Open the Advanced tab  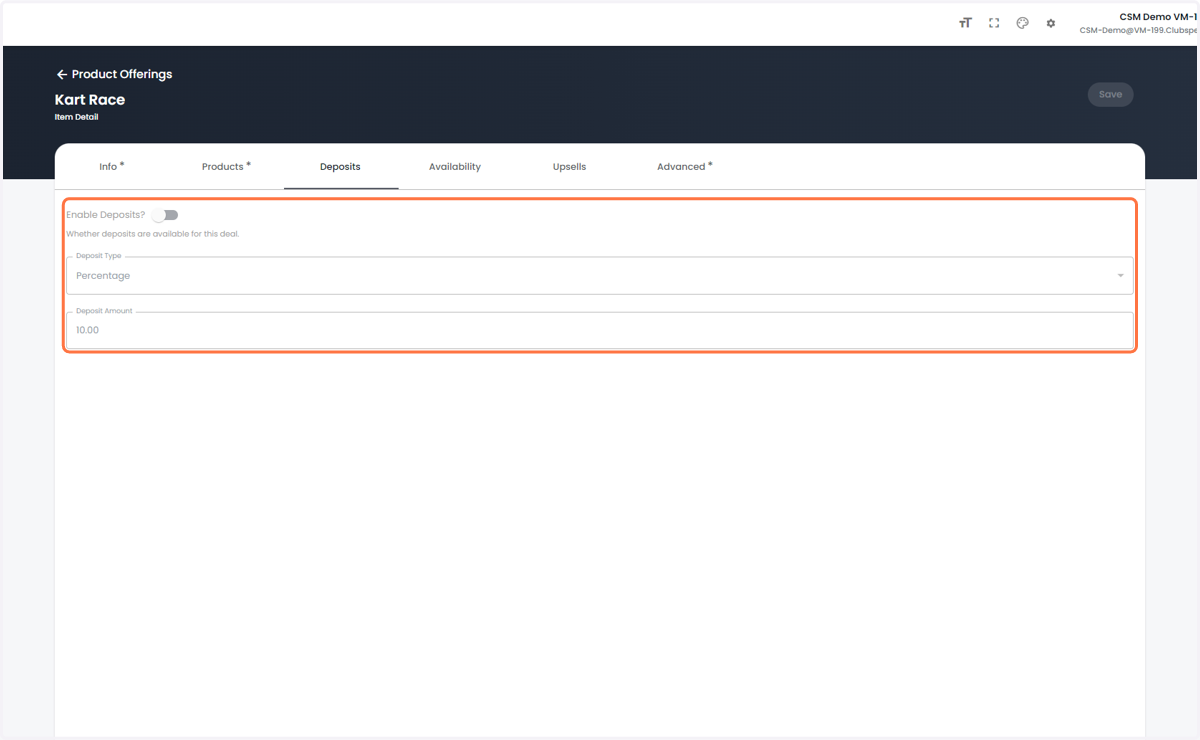[684, 166]
